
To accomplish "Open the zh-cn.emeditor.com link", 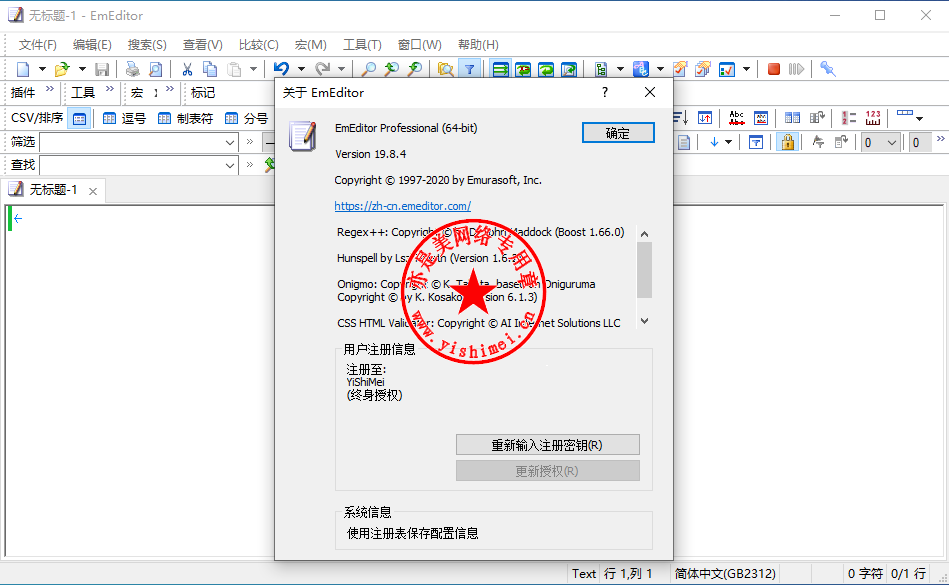I will pos(402,206).
